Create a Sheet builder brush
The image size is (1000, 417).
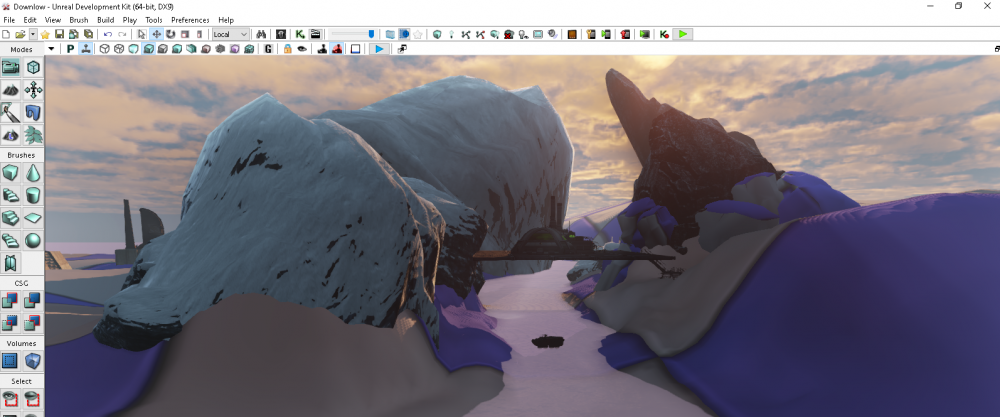click(x=33, y=217)
